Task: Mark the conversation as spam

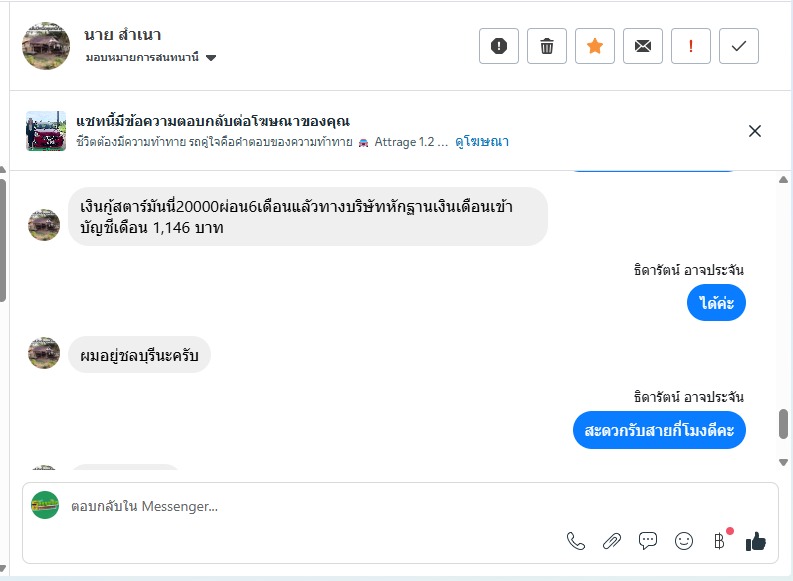Action: pos(499,46)
